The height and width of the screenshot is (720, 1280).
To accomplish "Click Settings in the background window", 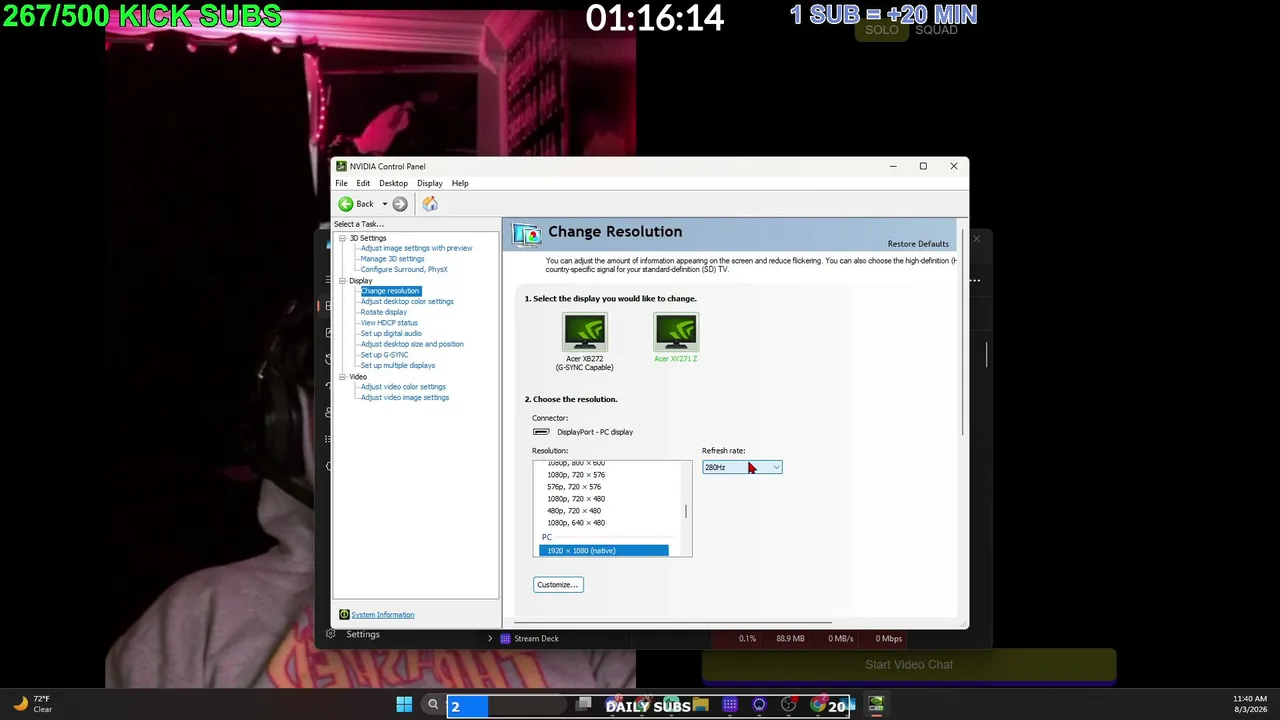I will coord(363,634).
